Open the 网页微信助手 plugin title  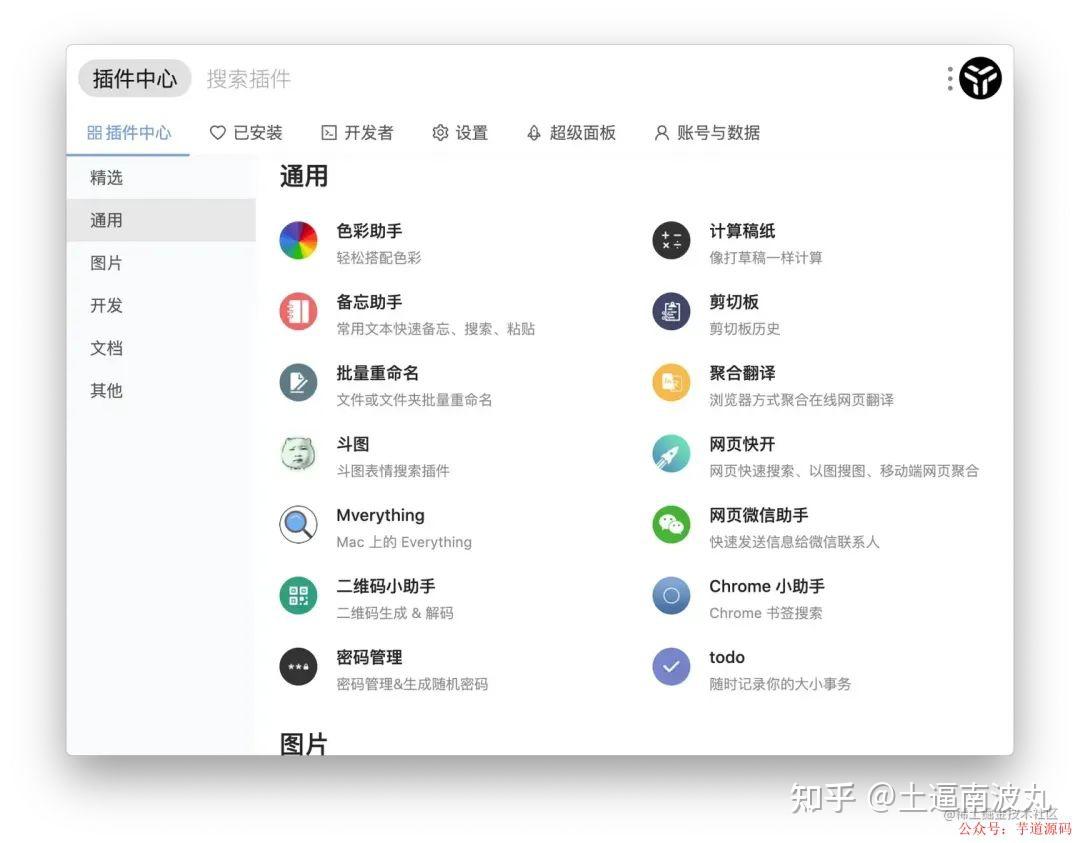pyautogui.click(x=759, y=515)
